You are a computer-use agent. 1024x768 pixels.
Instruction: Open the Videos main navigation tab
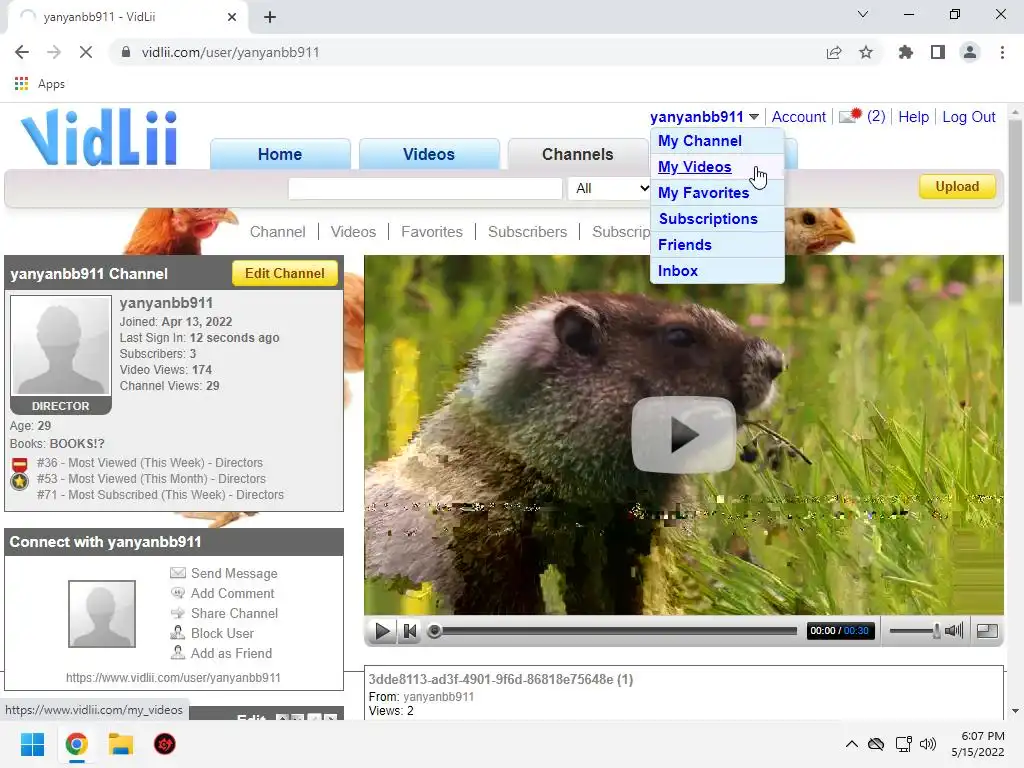point(428,154)
